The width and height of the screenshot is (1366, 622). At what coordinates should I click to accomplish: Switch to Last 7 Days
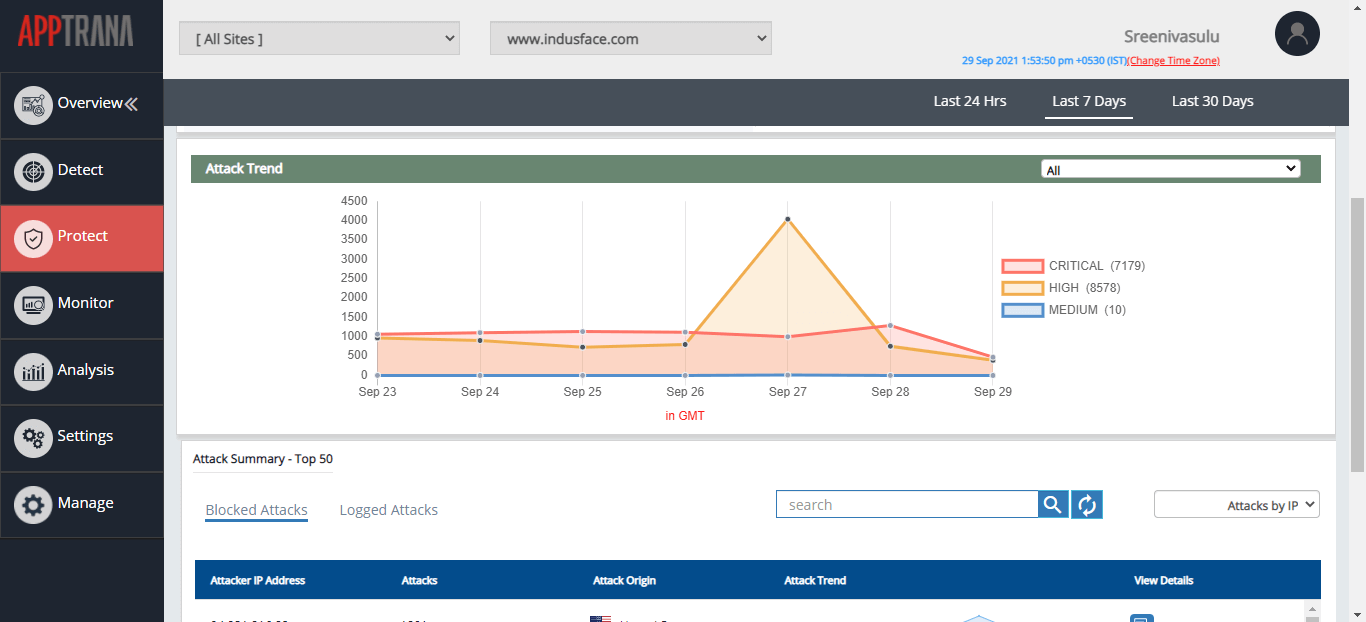pyautogui.click(x=1089, y=101)
